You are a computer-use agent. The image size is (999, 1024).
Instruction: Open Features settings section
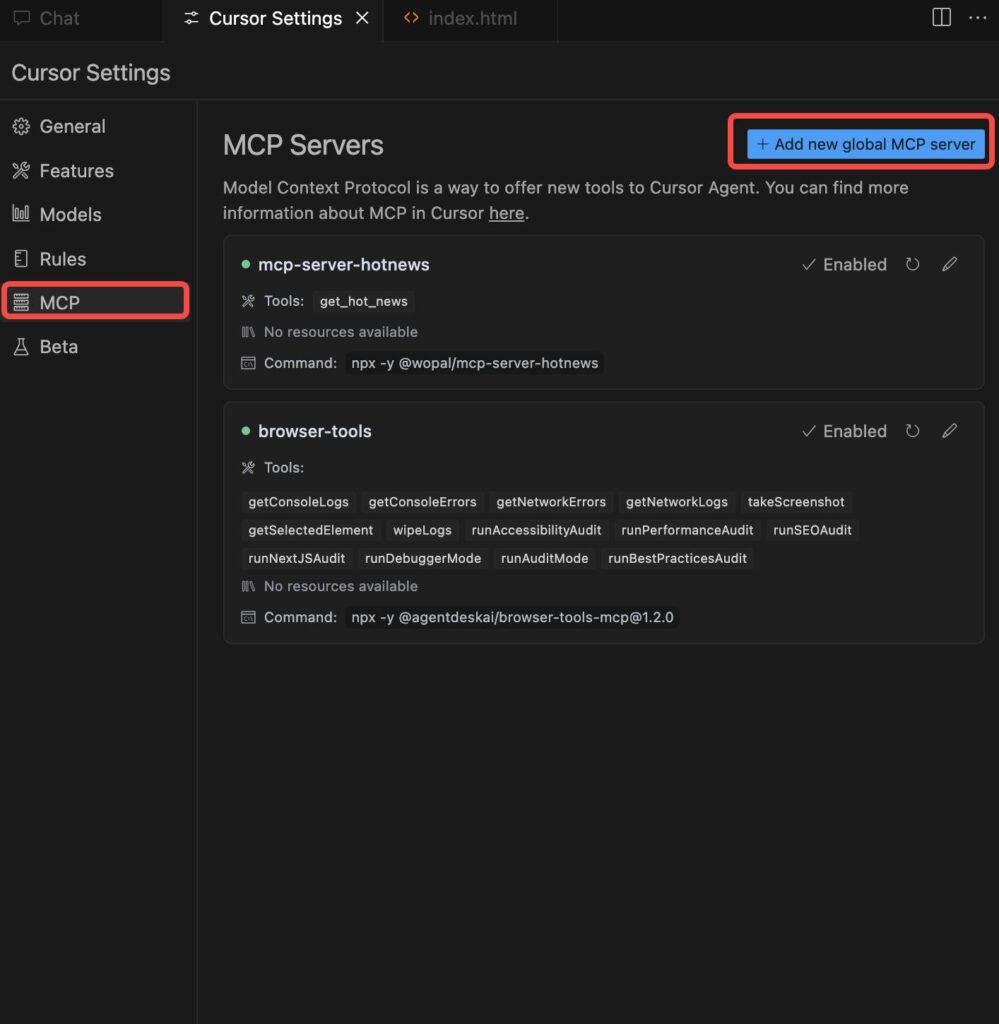(76, 171)
